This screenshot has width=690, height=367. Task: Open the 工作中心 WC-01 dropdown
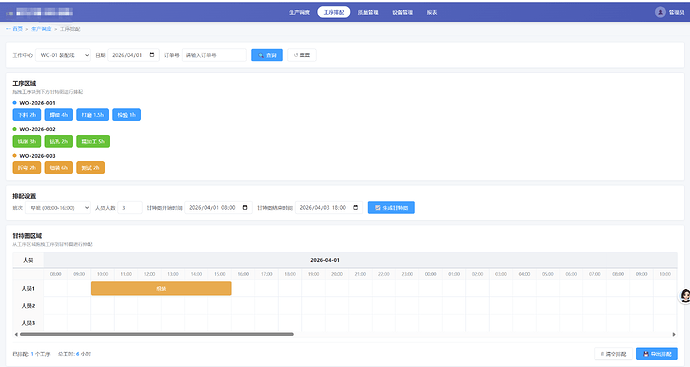click(x=63, y=55)
